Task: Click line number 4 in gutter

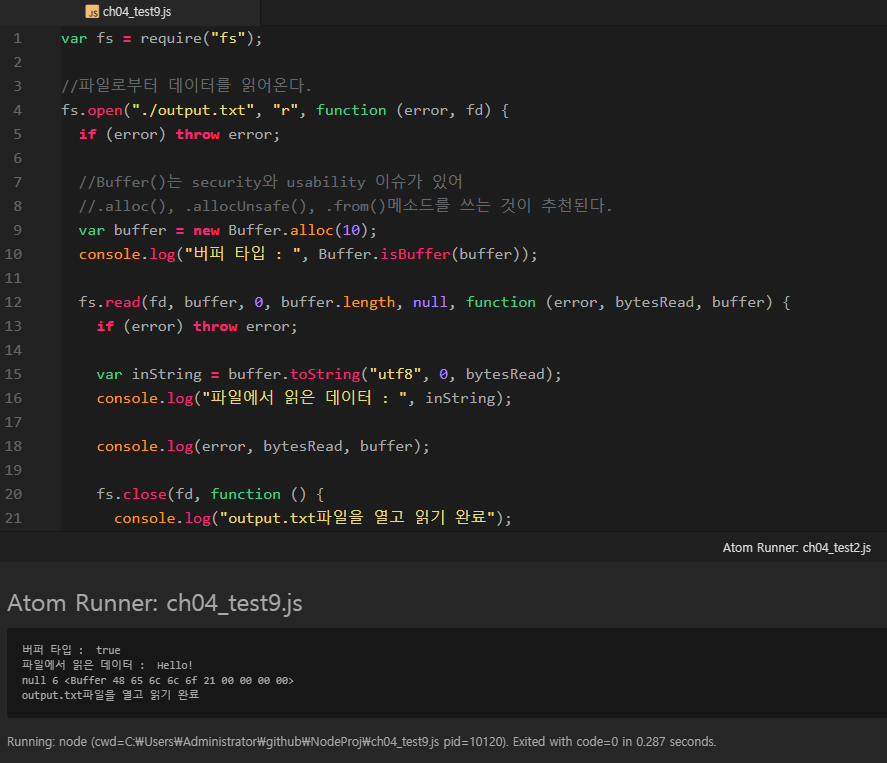Action: coord(18,110)
